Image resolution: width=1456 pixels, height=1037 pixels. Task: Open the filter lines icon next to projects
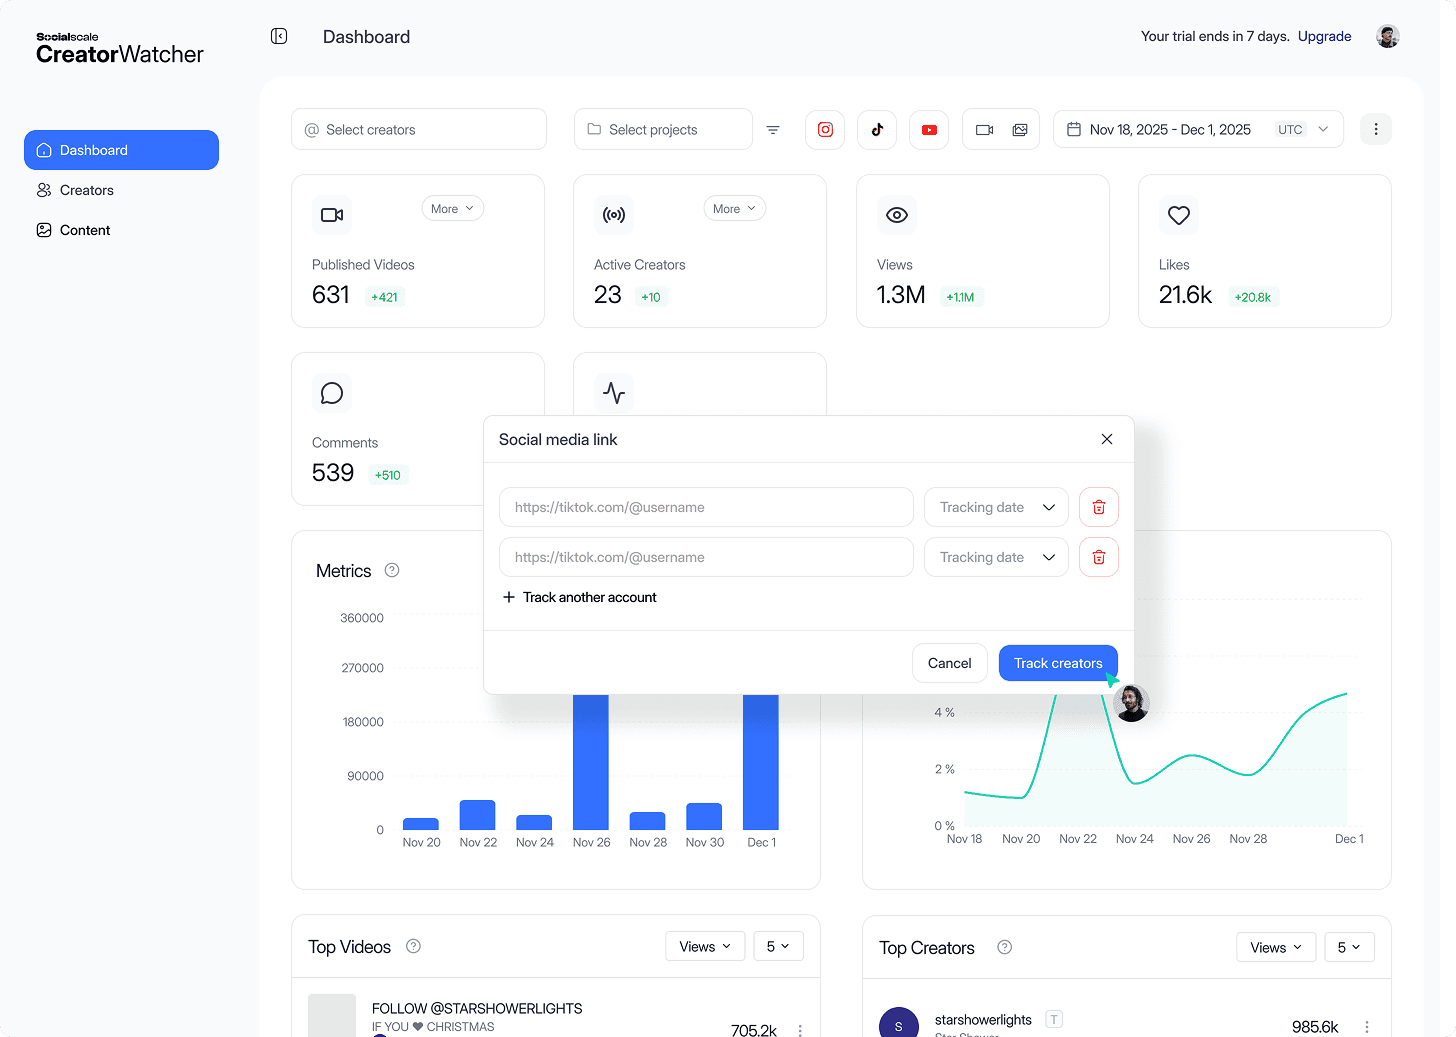coord(773,130)
